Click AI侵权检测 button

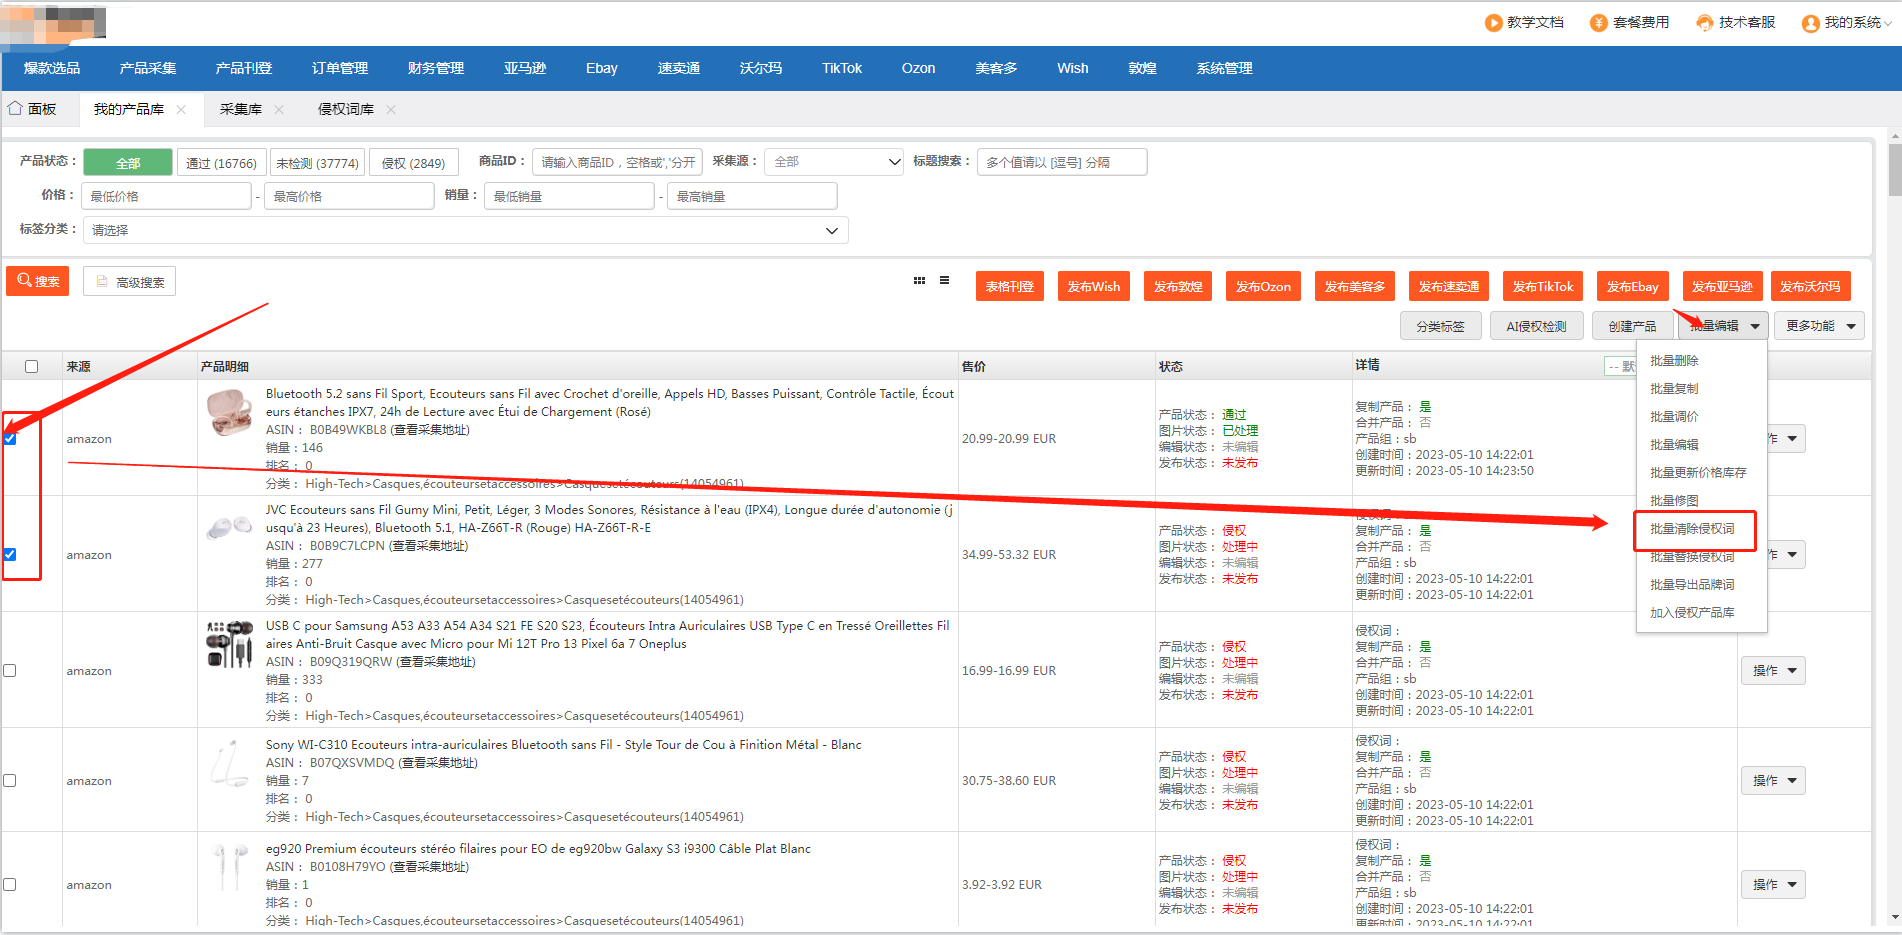[1536, 326]
